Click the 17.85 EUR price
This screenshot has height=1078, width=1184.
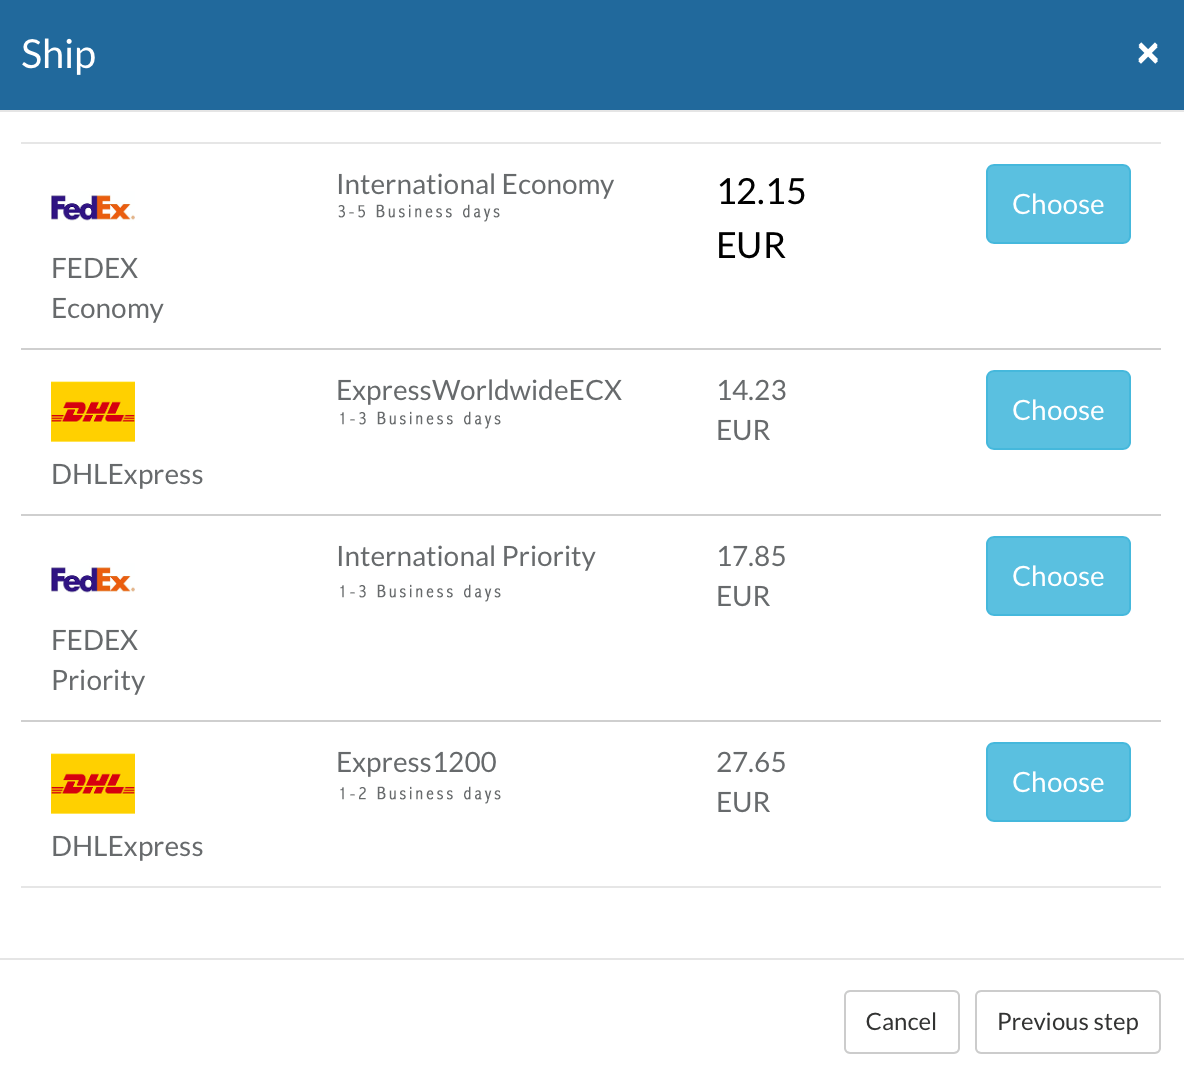coord(751,576)
